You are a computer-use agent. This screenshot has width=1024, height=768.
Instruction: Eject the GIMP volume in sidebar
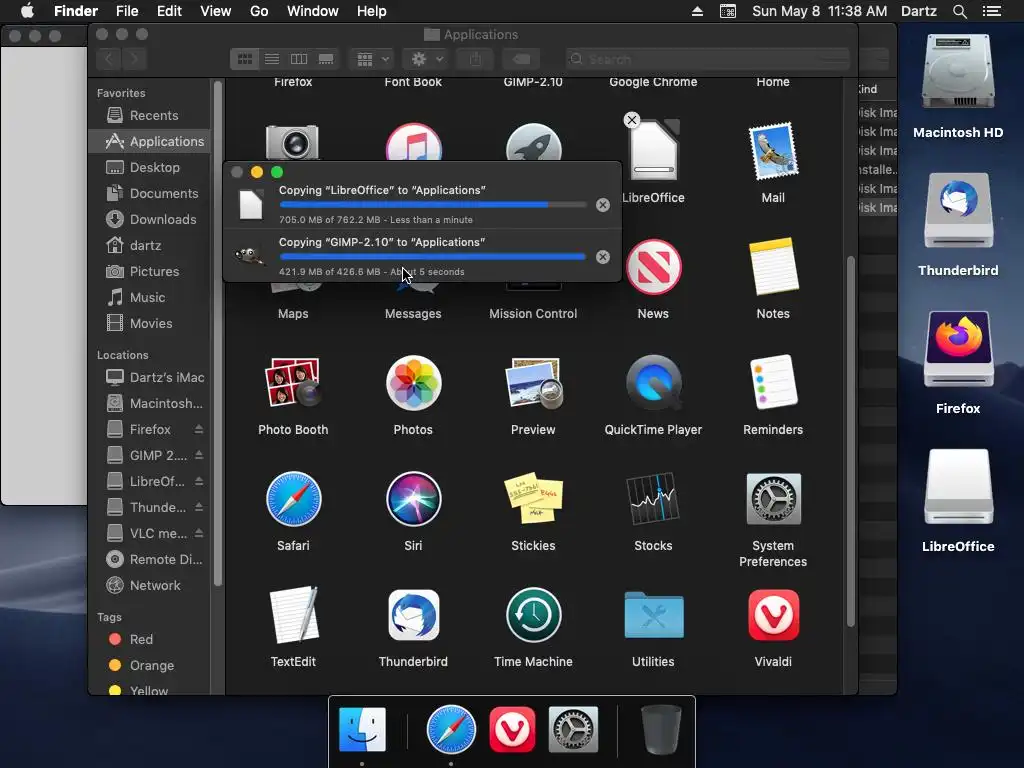[199, 455]
